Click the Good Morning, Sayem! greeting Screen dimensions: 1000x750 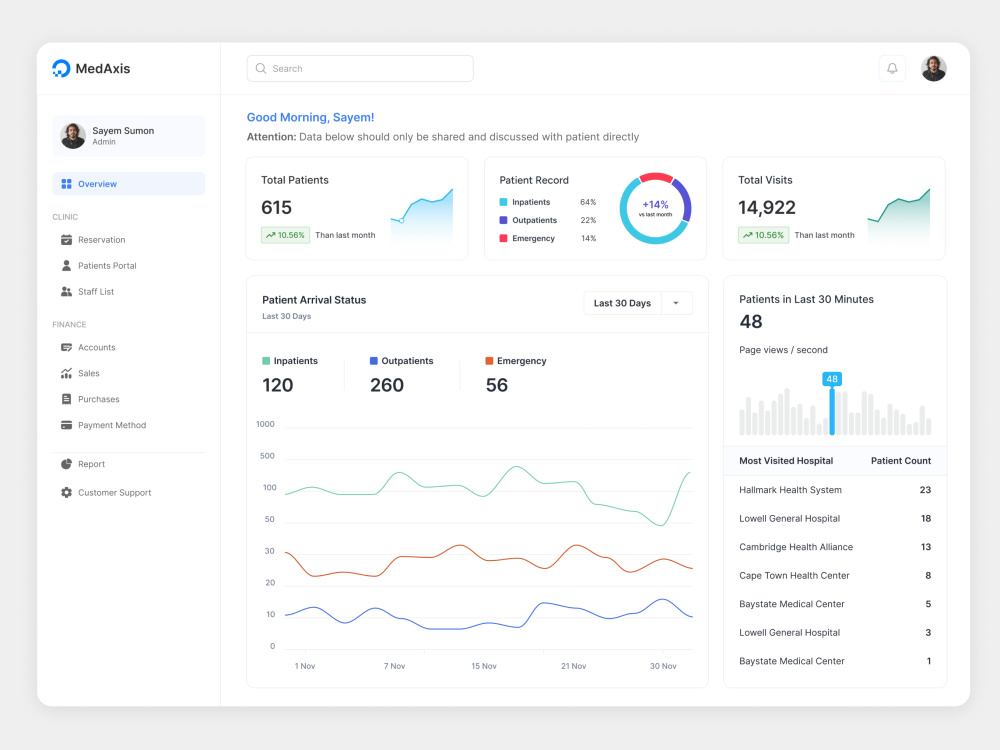[x=311, y=117]
